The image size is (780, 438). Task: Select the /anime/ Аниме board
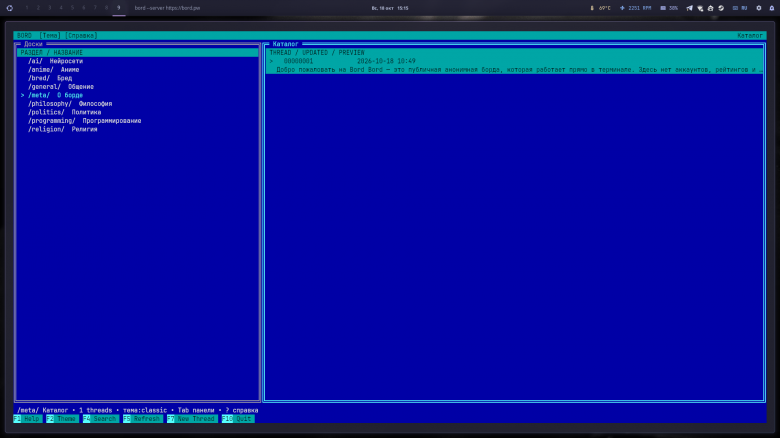[x=138, y=70]
